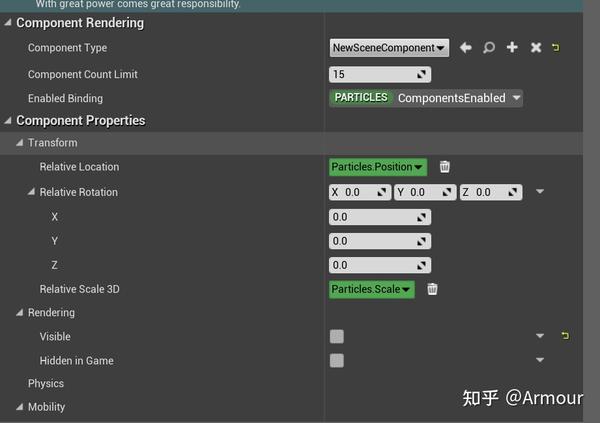This screenshot has width=600, height=423.
Task: Click the use selected asset arrow icon
Action: pos(465,47)
